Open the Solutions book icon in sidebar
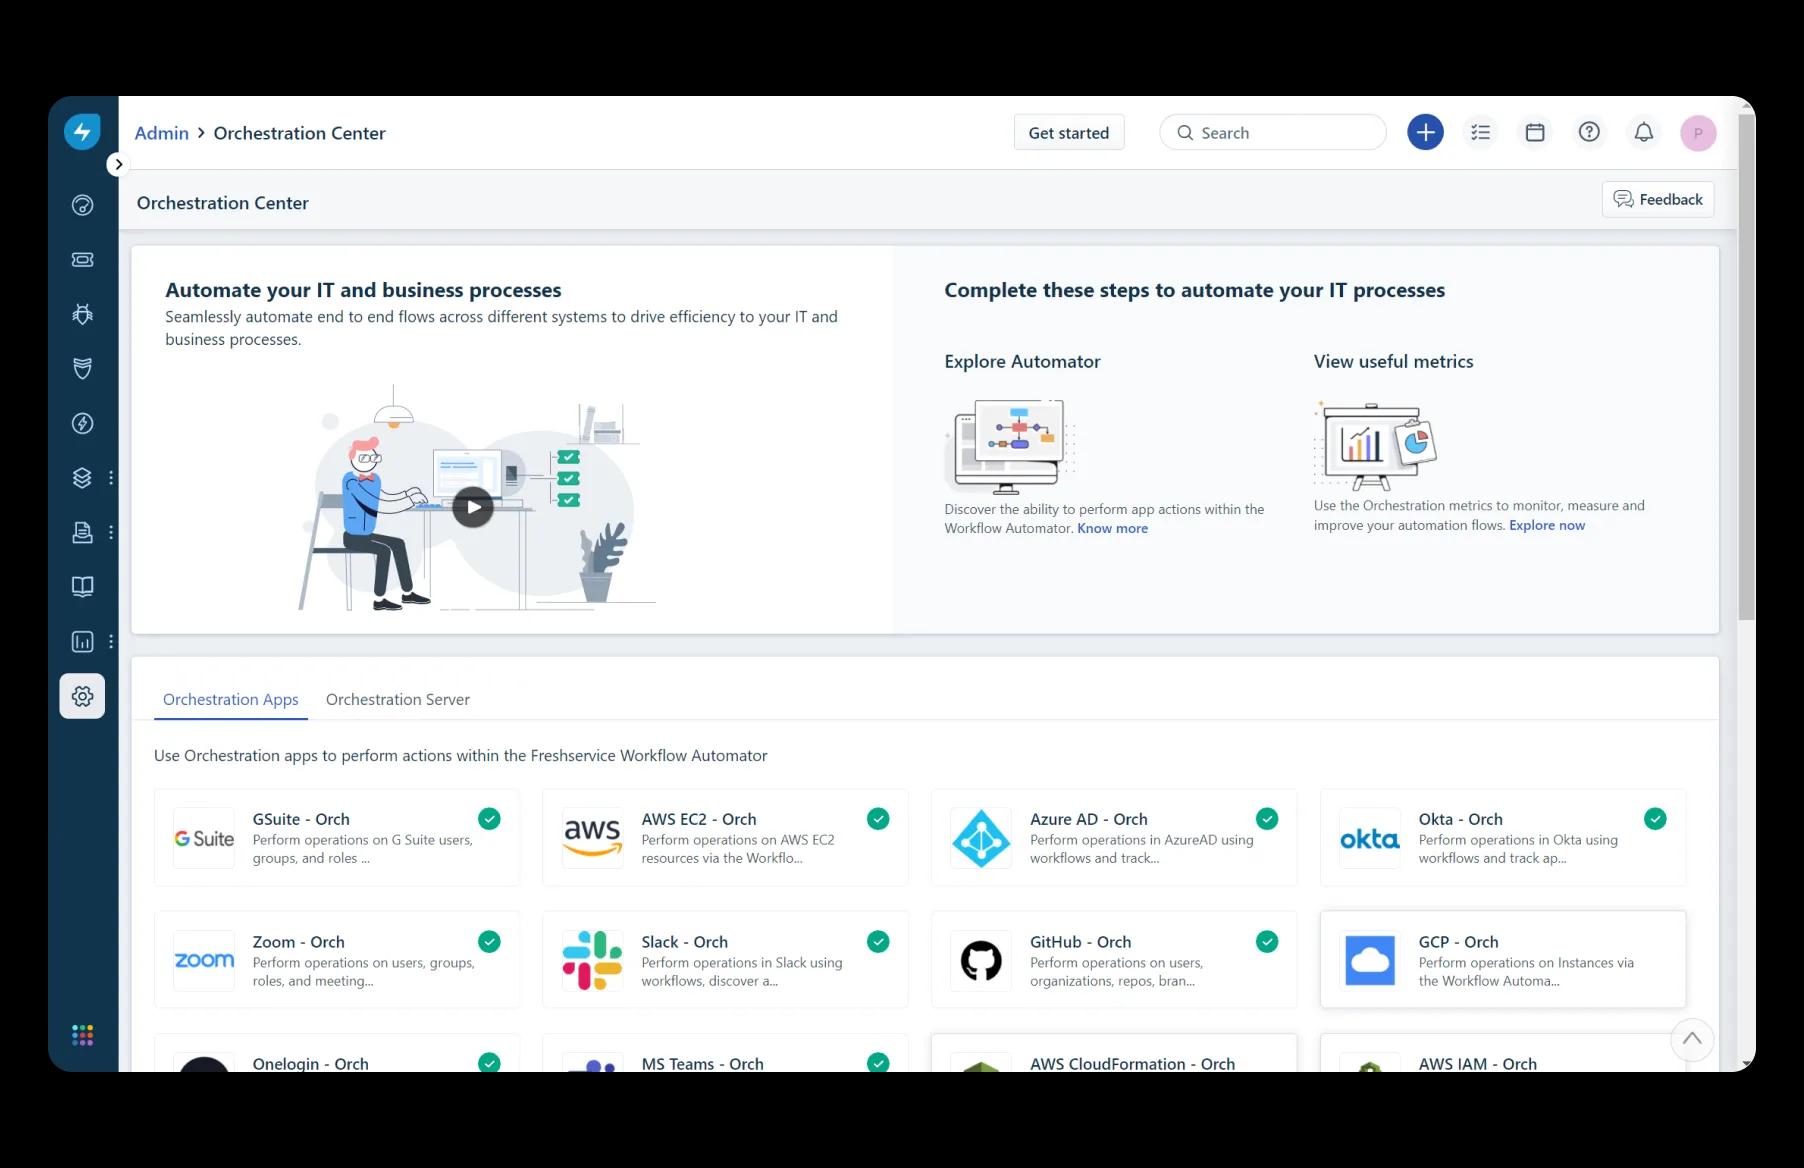Viewport: 1804px width, 1168px height. 82,586
